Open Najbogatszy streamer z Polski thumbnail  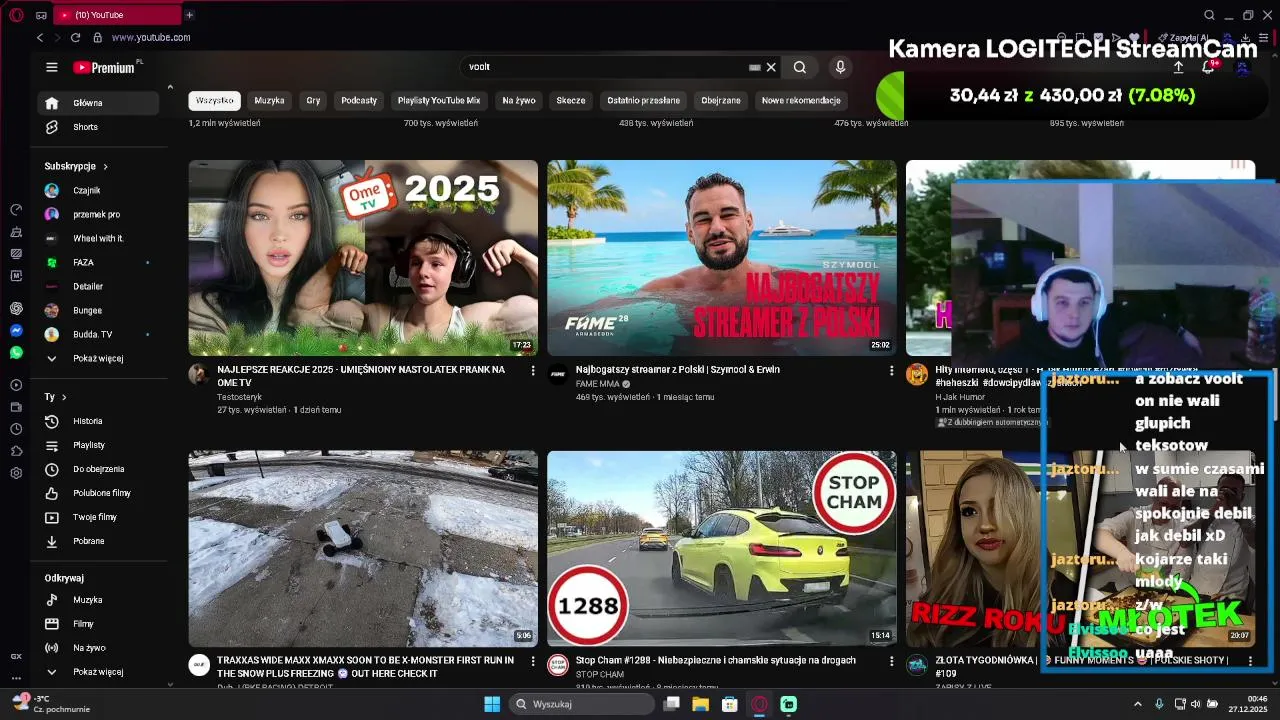click(x=722, y=258)
